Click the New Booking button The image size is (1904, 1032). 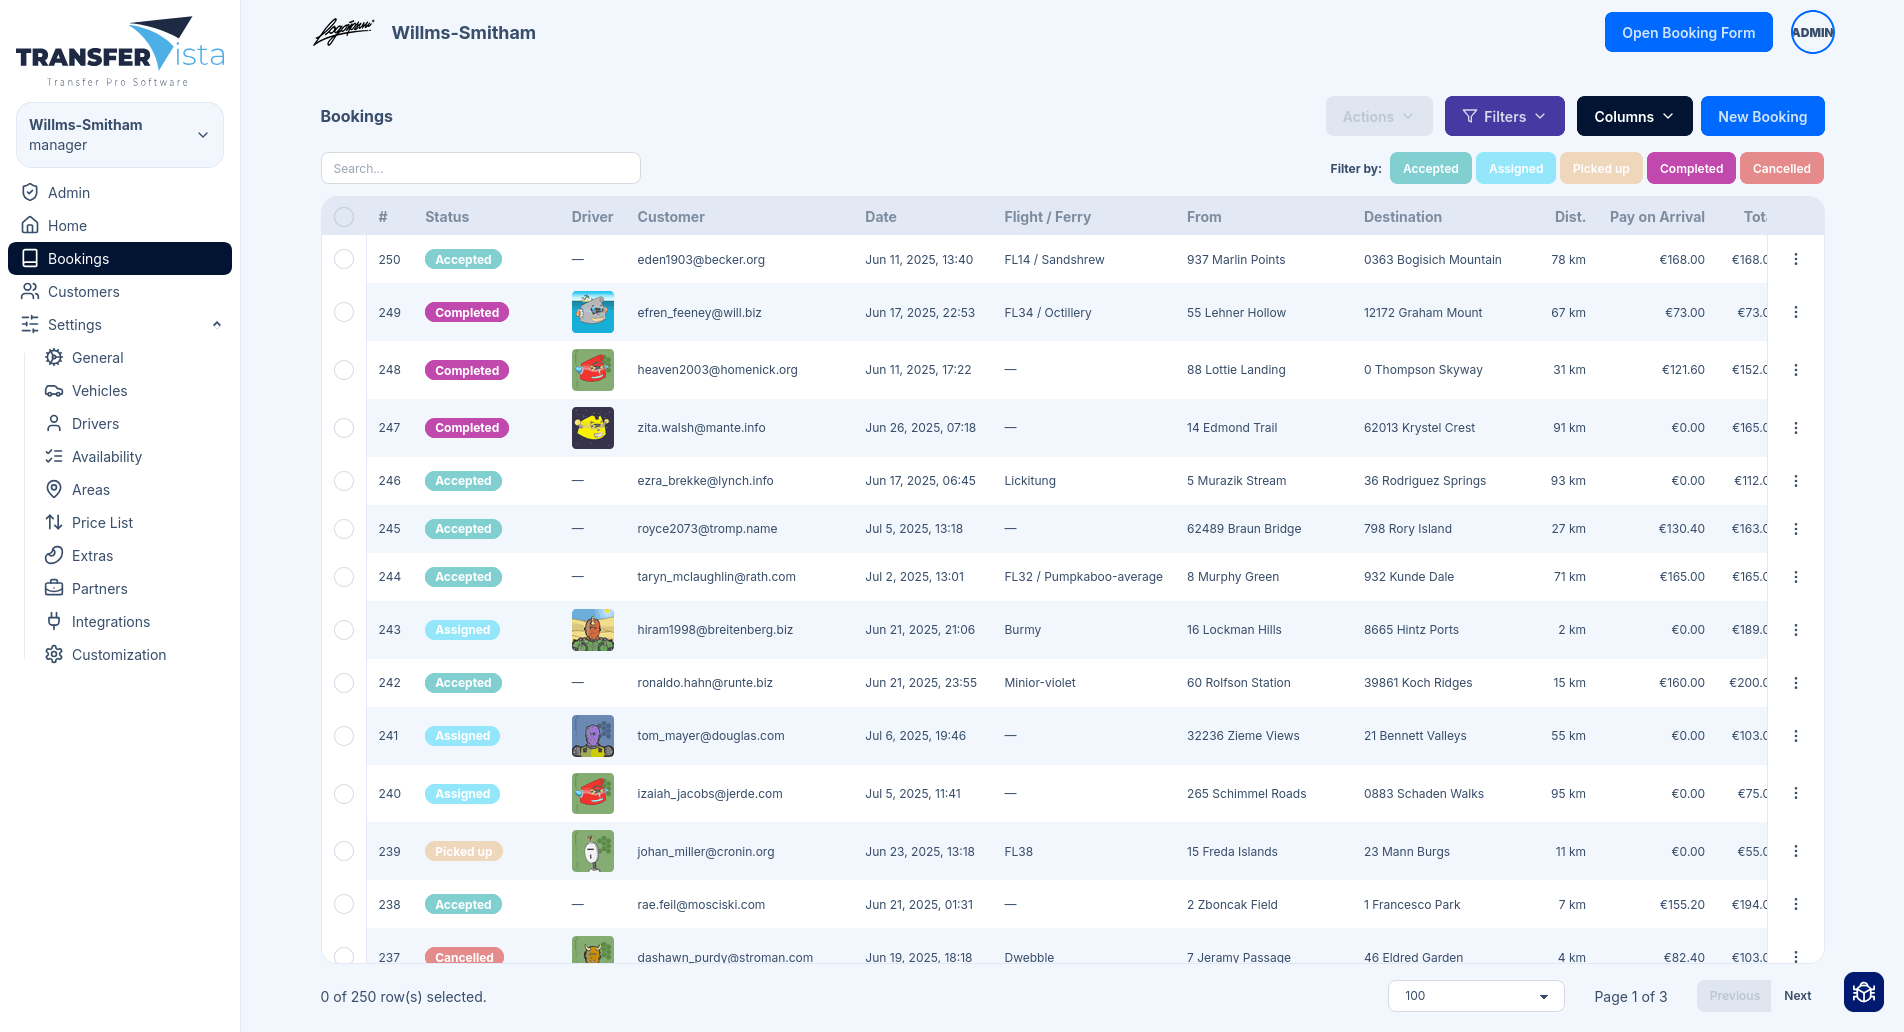coord(1762,117)
